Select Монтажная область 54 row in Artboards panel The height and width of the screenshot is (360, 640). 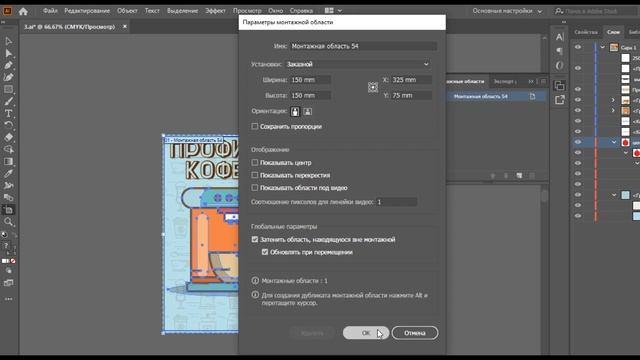click(496, 96)
